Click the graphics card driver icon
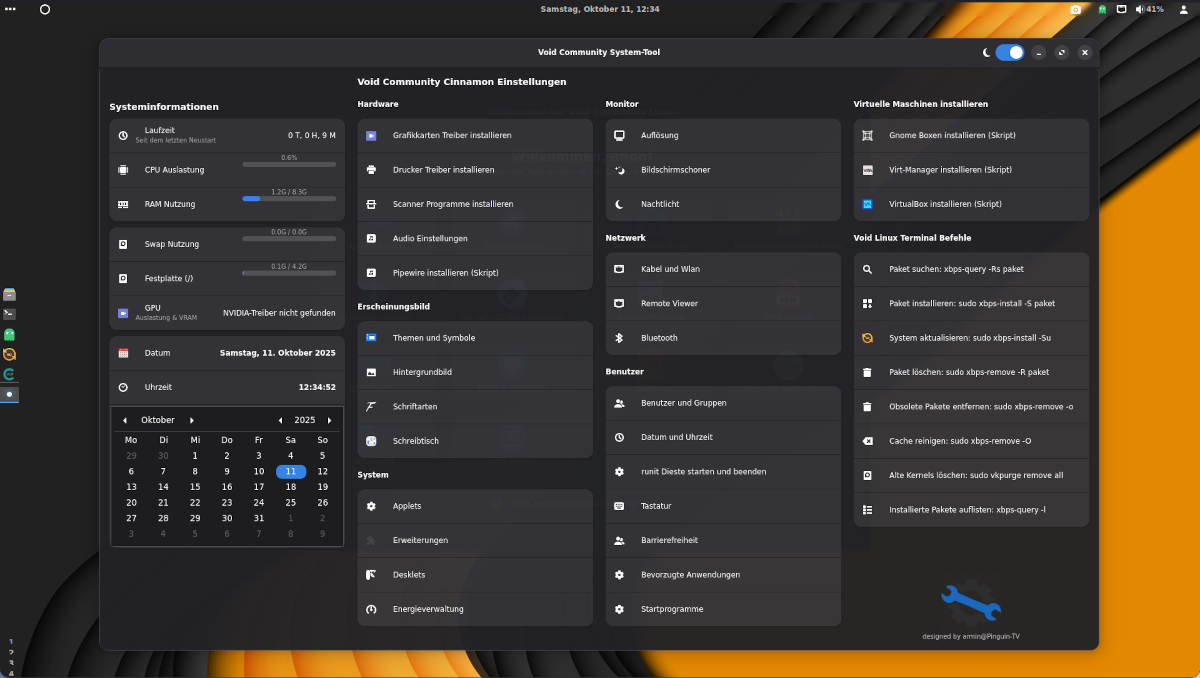 click(371, 136)
